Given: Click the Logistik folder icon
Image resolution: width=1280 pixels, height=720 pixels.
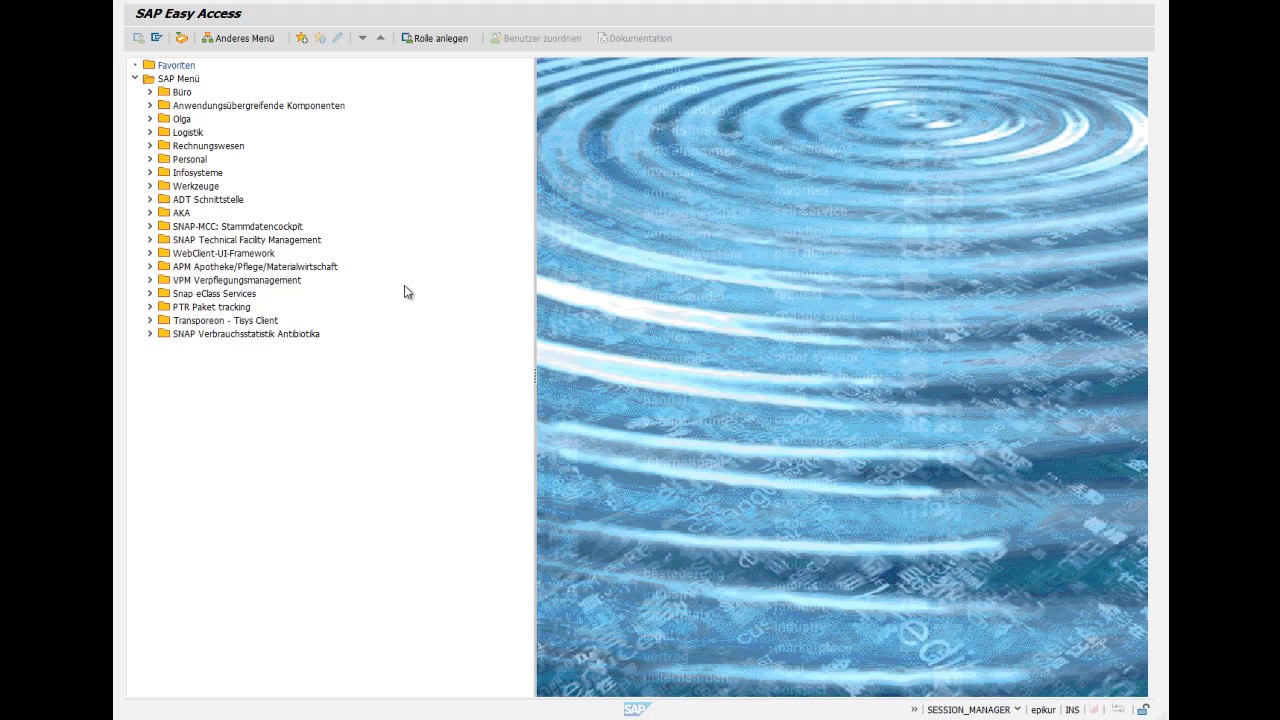Looking at the screenshot, I should [164, 132].
